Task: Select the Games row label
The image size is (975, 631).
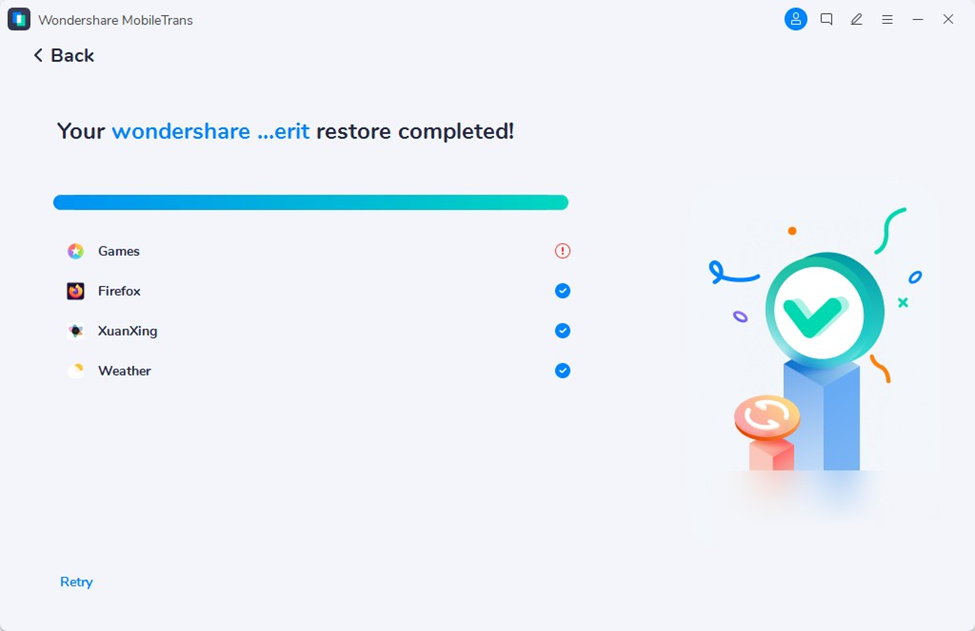Action: click(119, 251)
